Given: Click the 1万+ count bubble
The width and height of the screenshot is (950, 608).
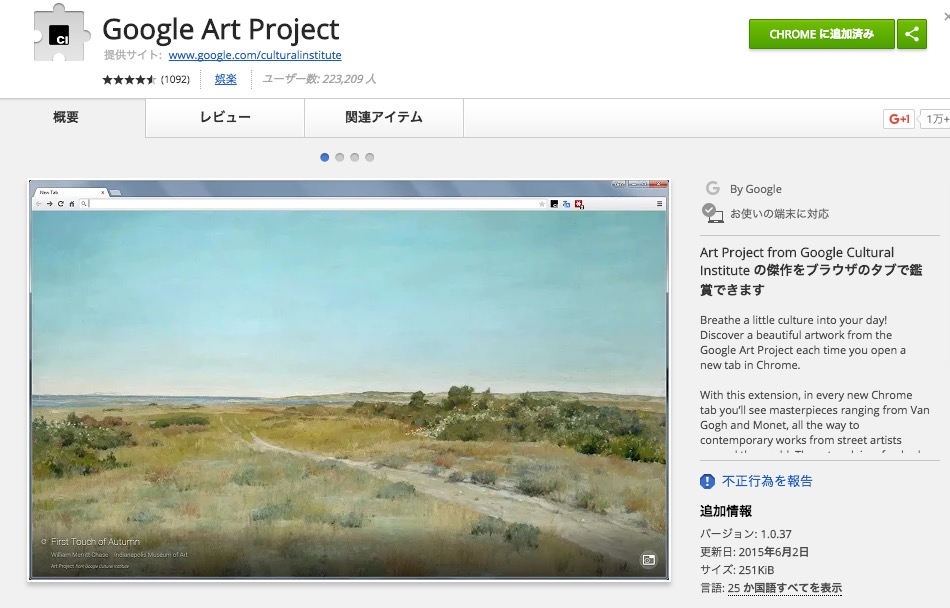Looking at the screenshot, I should point(936,119).
